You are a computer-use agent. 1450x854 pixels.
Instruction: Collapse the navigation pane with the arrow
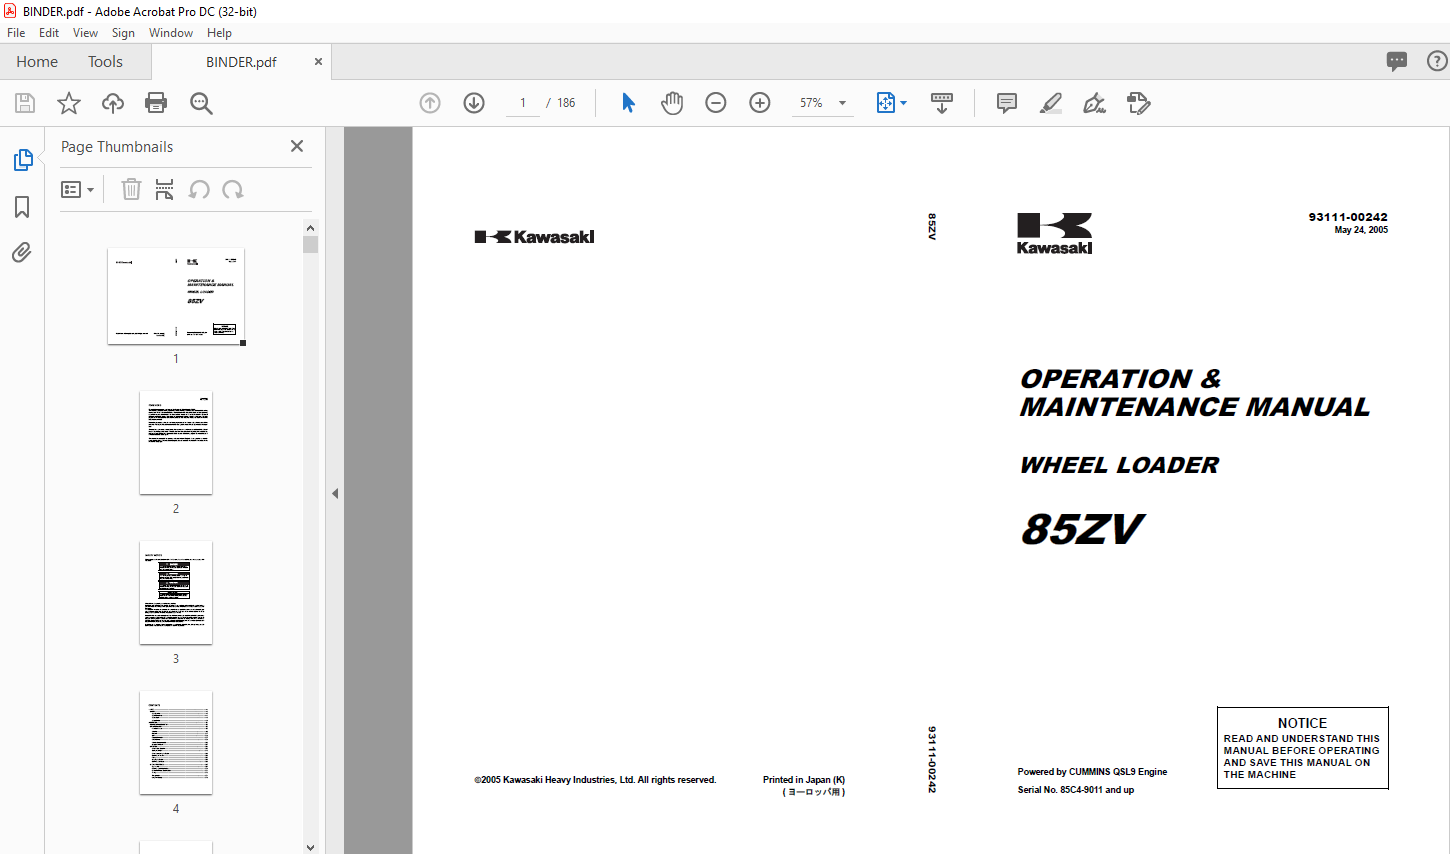[x=335, y=493]
